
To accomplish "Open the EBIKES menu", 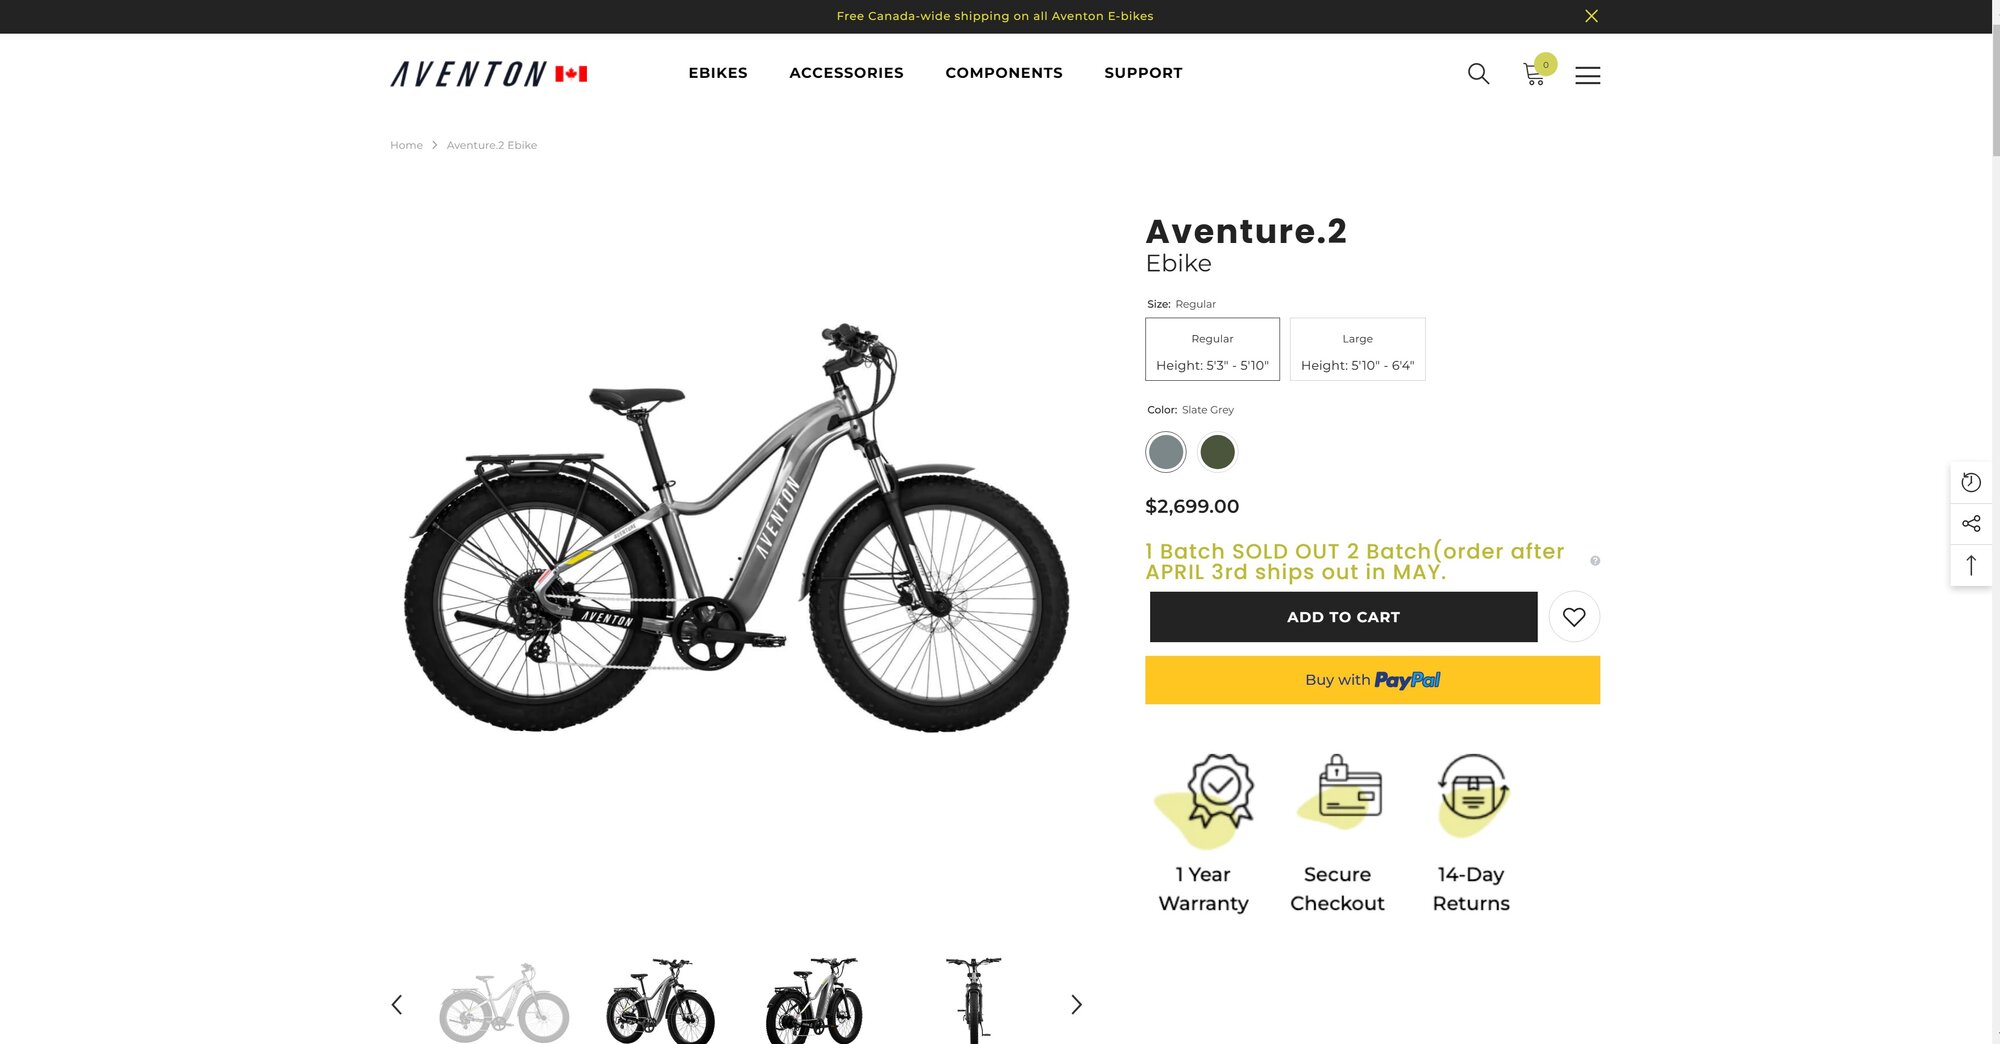I will (718, 73).
